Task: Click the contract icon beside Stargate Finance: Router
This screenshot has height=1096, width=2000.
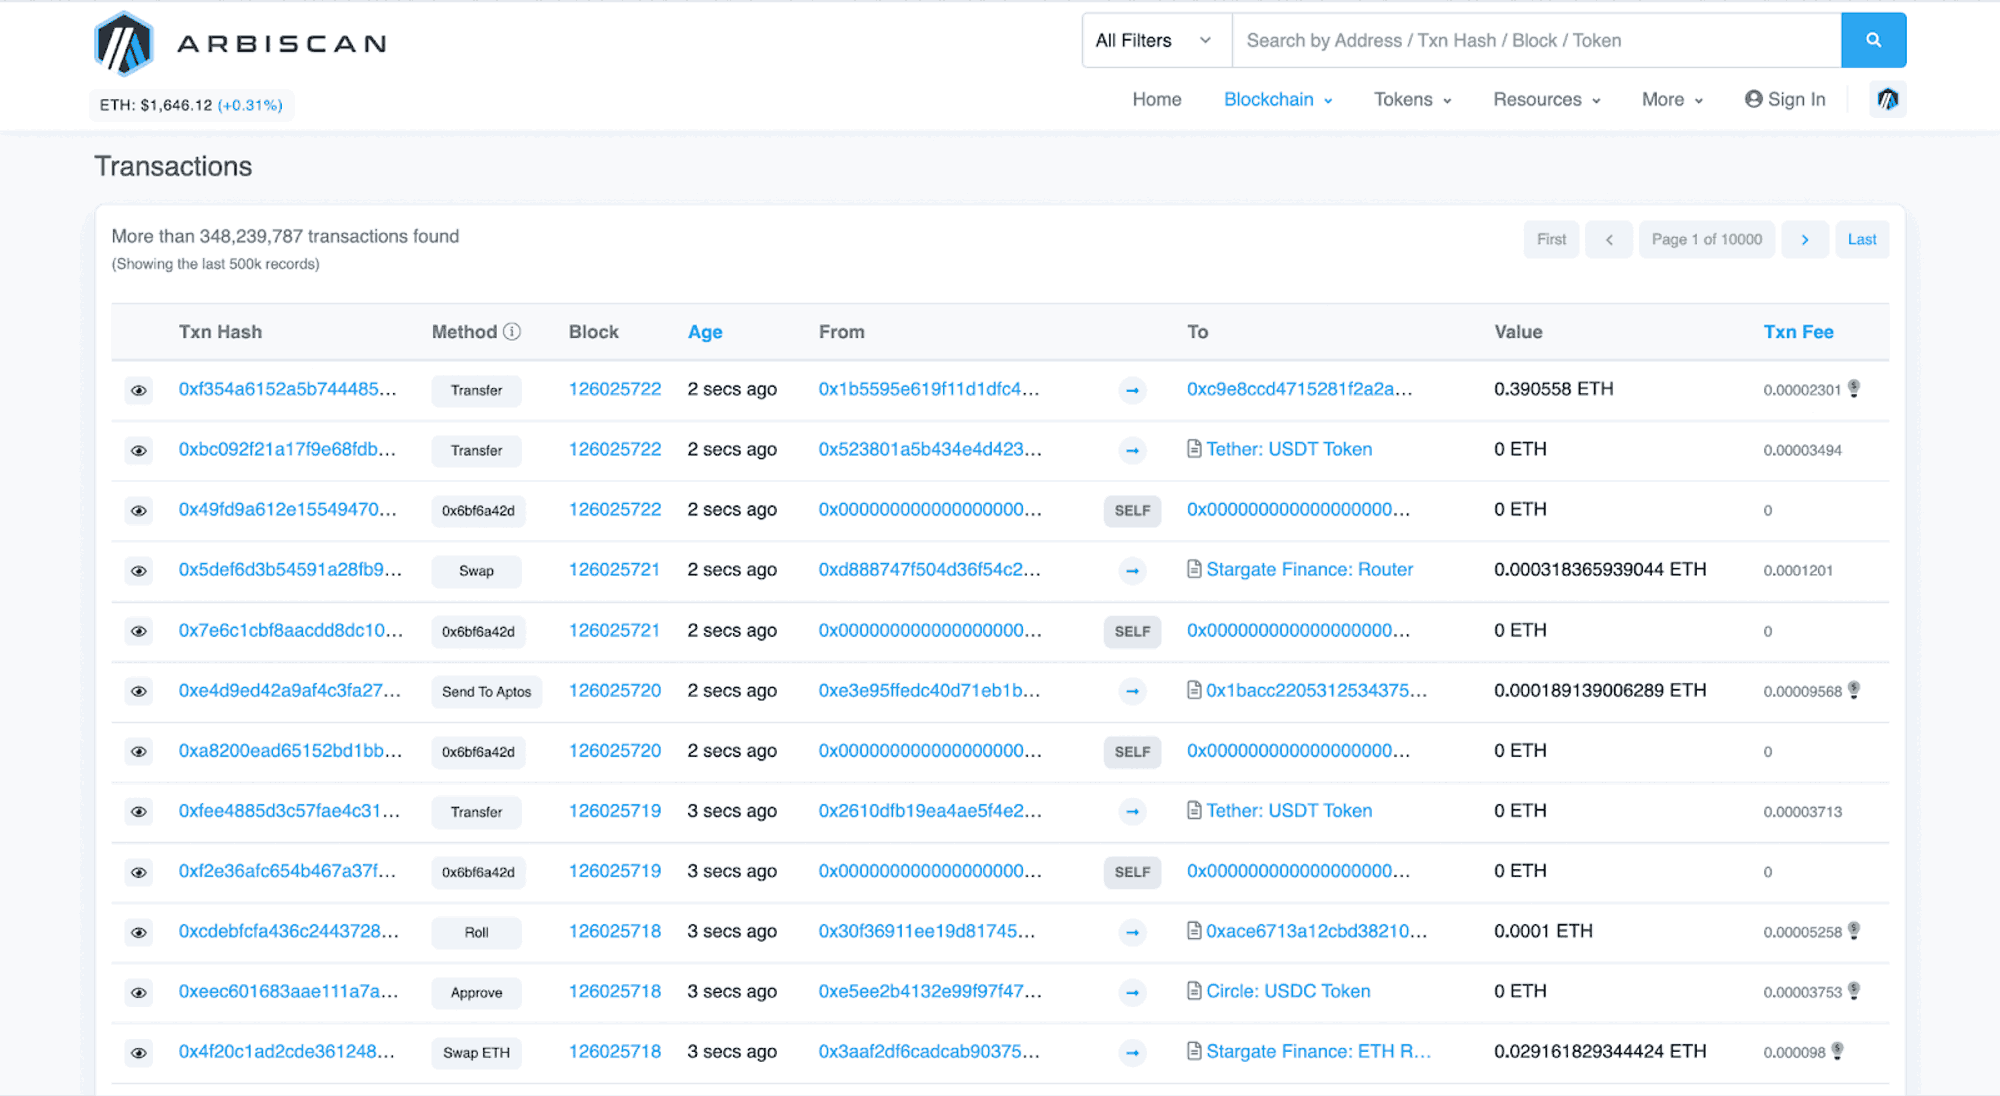Action: (1194, 569)
